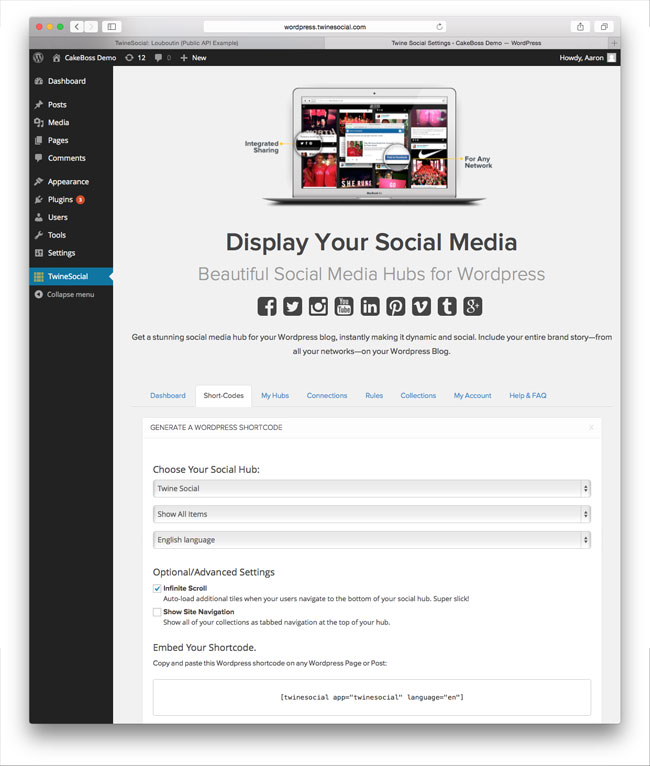The width and height of the screenshot is (650, 766).
Task: Open Appearance in the sidebar
Action: coord(71,182)
